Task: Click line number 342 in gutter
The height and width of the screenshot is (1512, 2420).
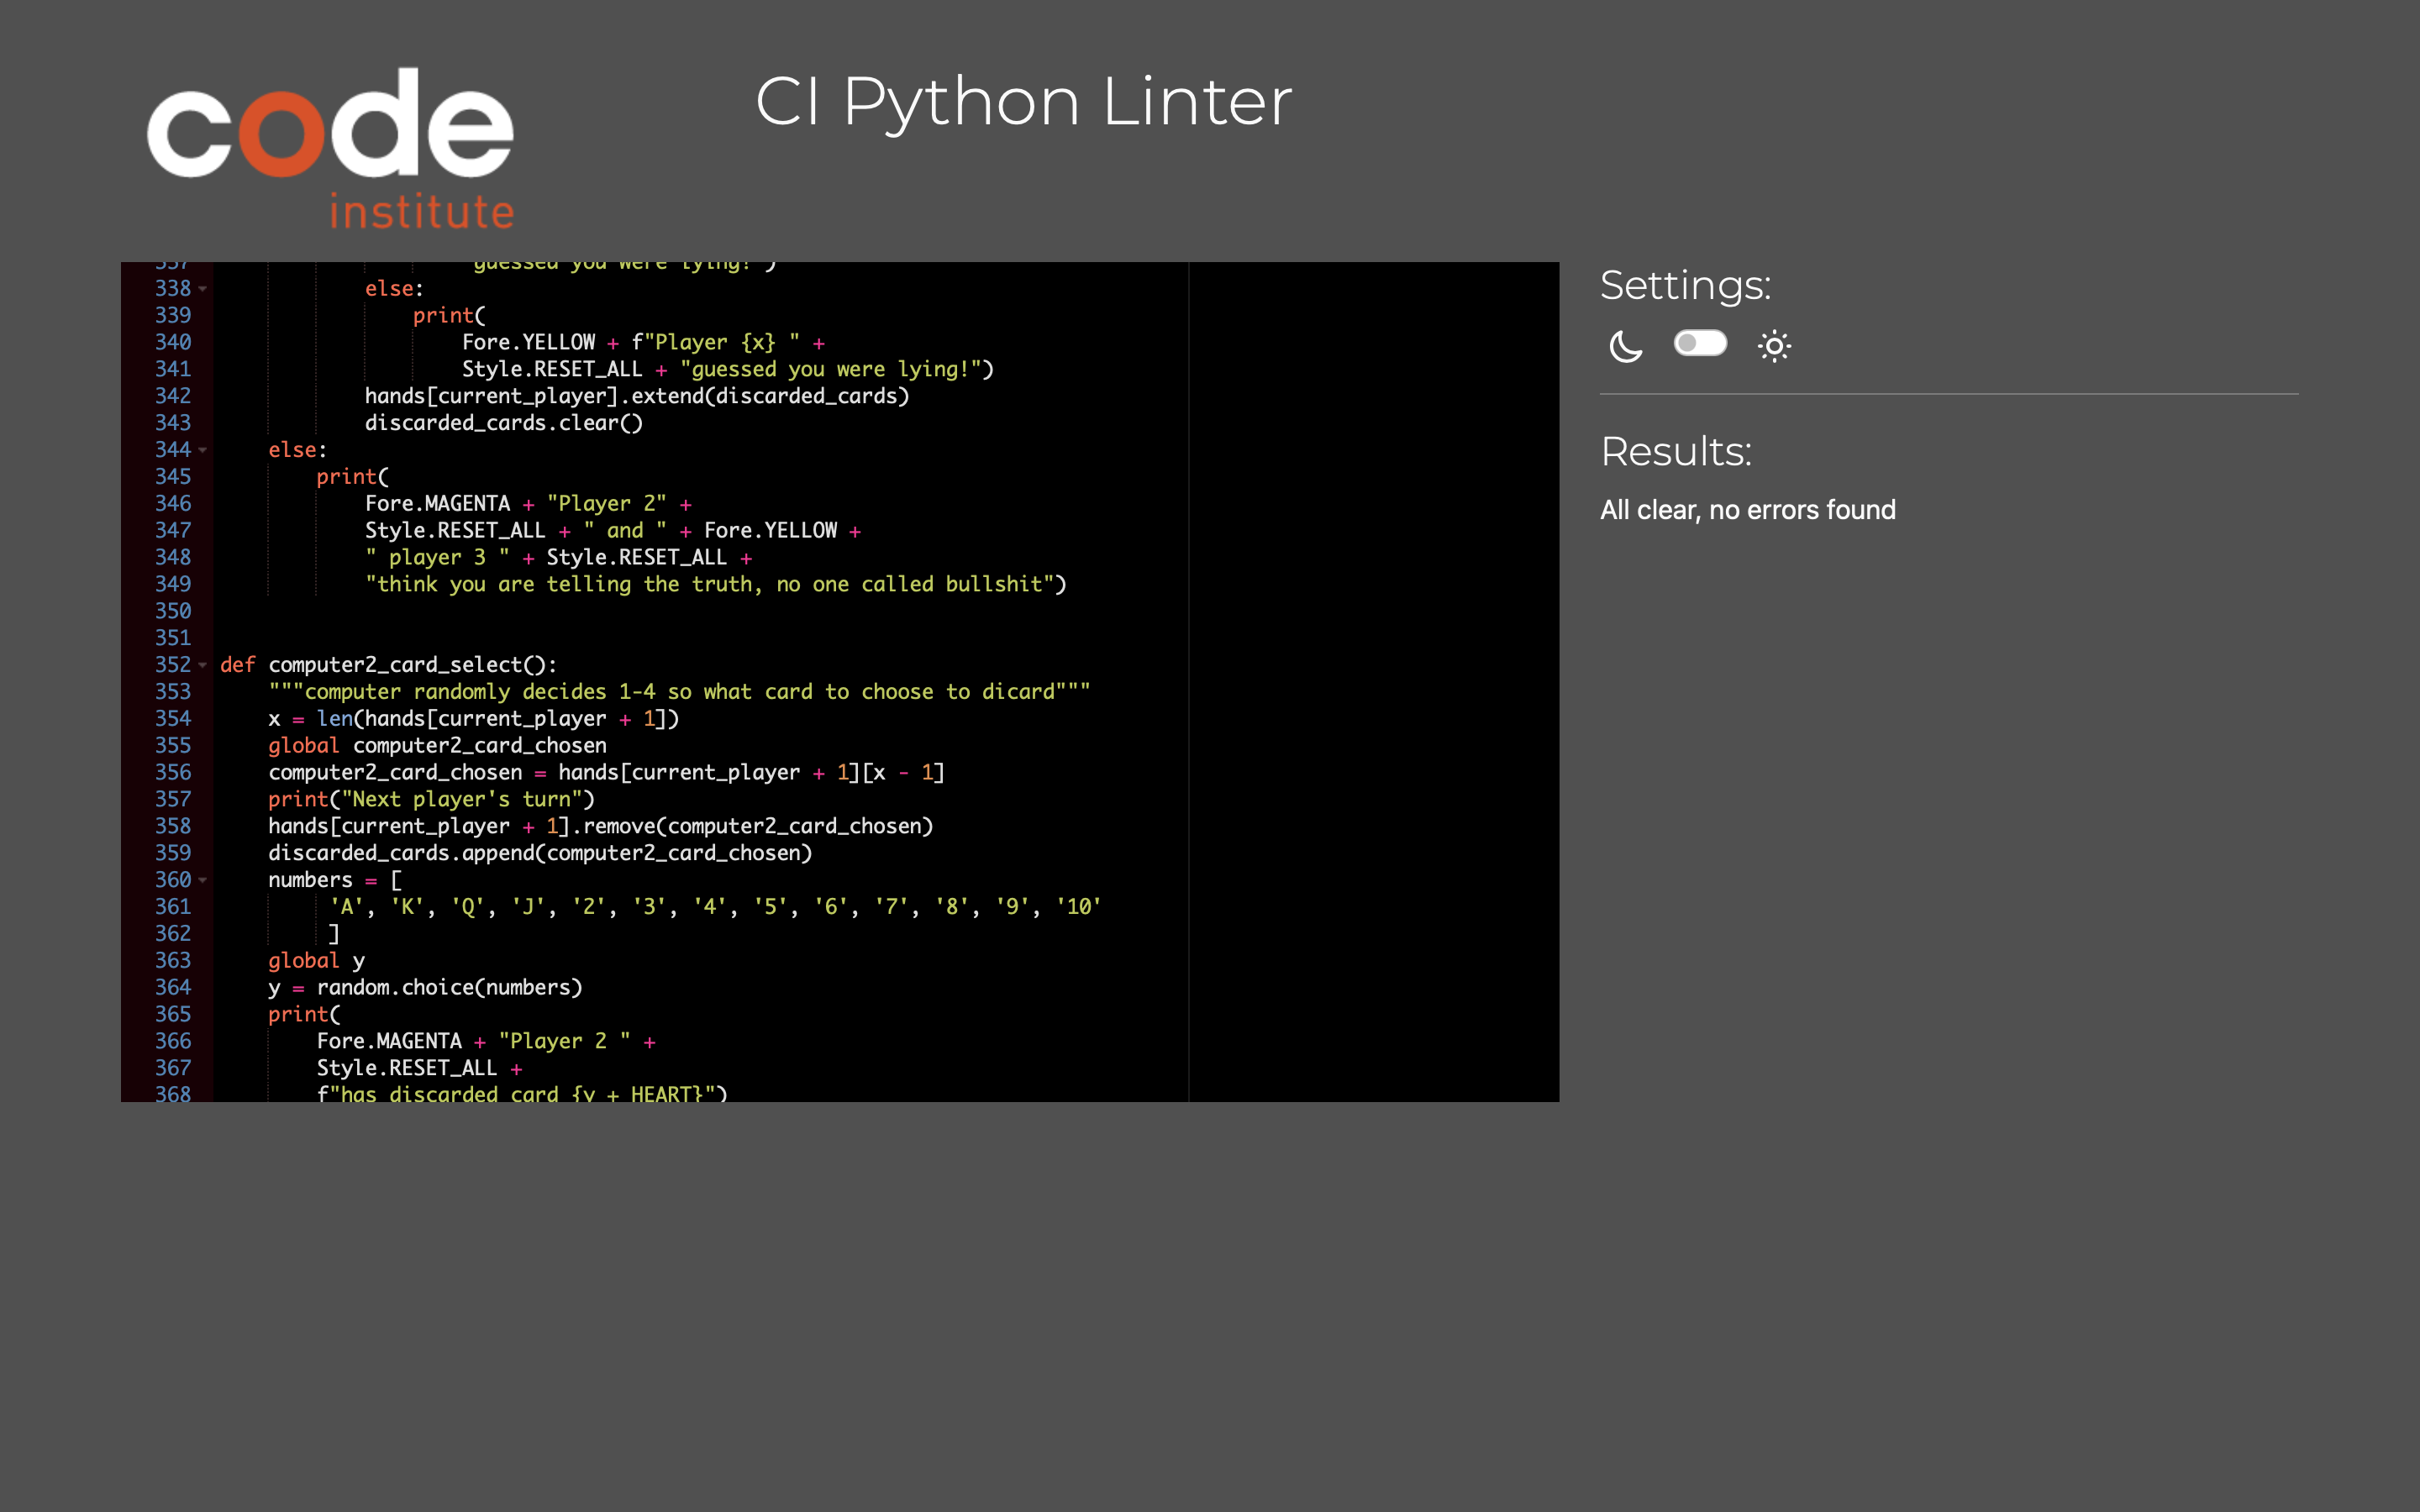Action: point(172,396)
